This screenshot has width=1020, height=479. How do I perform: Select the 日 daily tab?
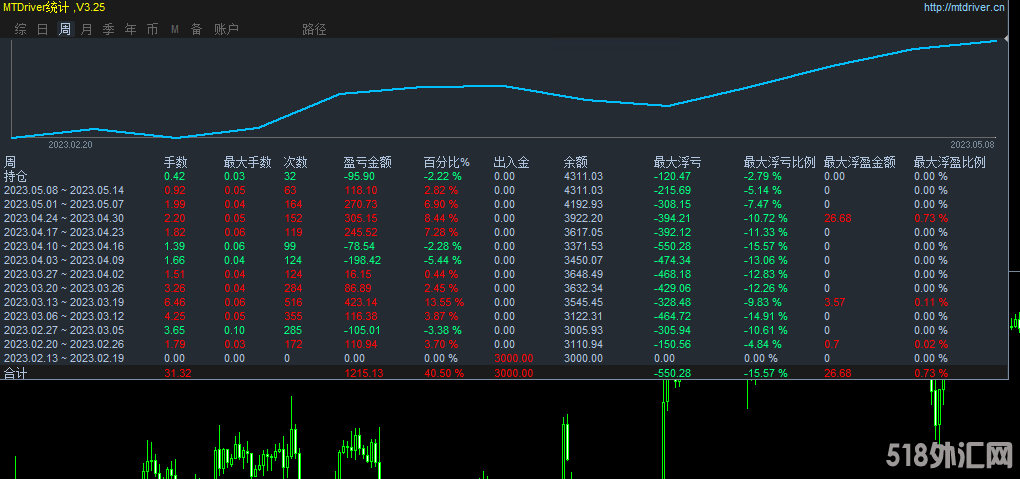pyautogui.click(x=42, y=29)
